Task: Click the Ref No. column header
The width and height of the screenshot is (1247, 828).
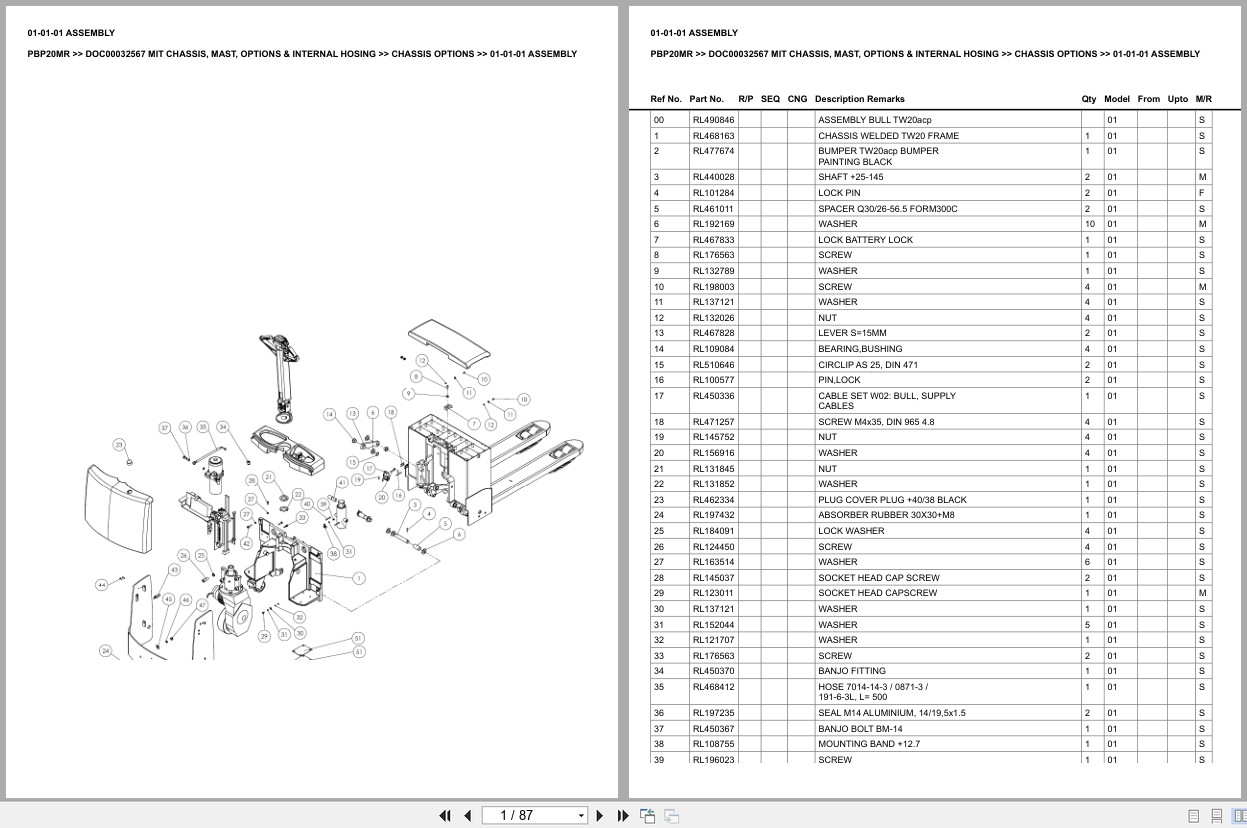Action: (666, 99)
